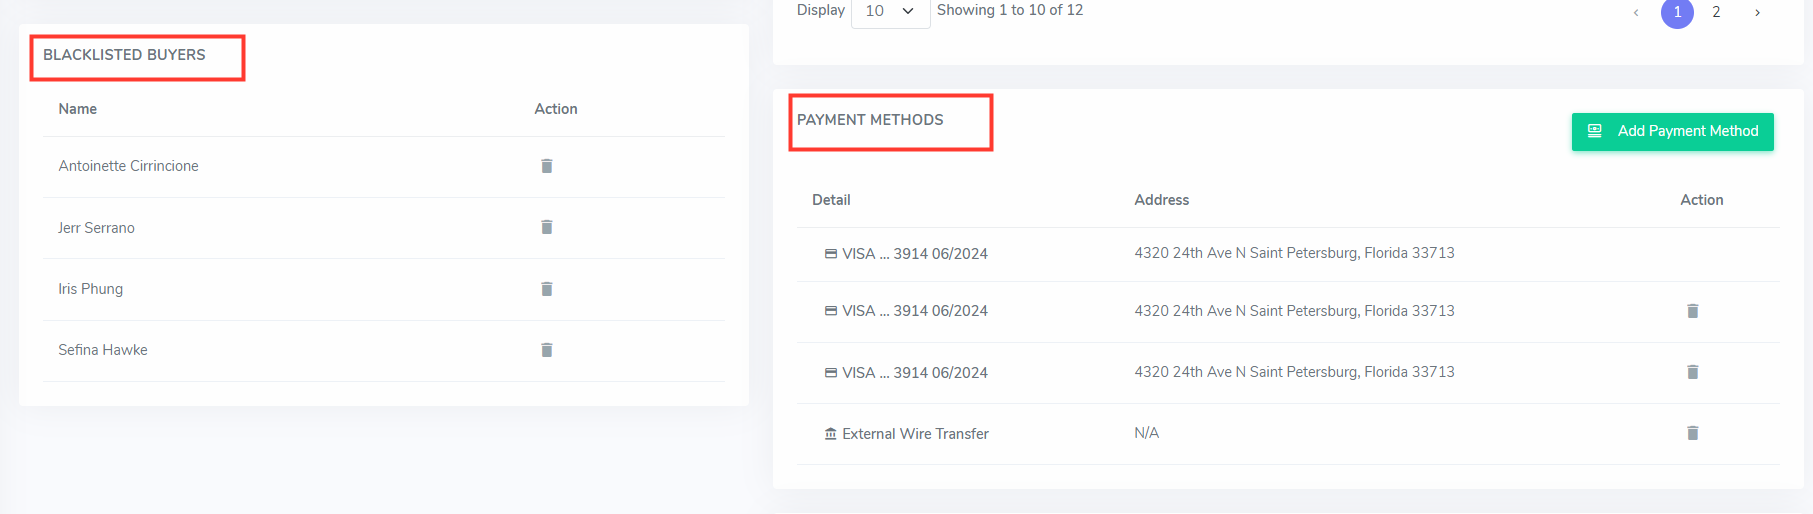Viewport: 1813px width, 514px height.
Task: Click the Detail column header
Action: 830,200
